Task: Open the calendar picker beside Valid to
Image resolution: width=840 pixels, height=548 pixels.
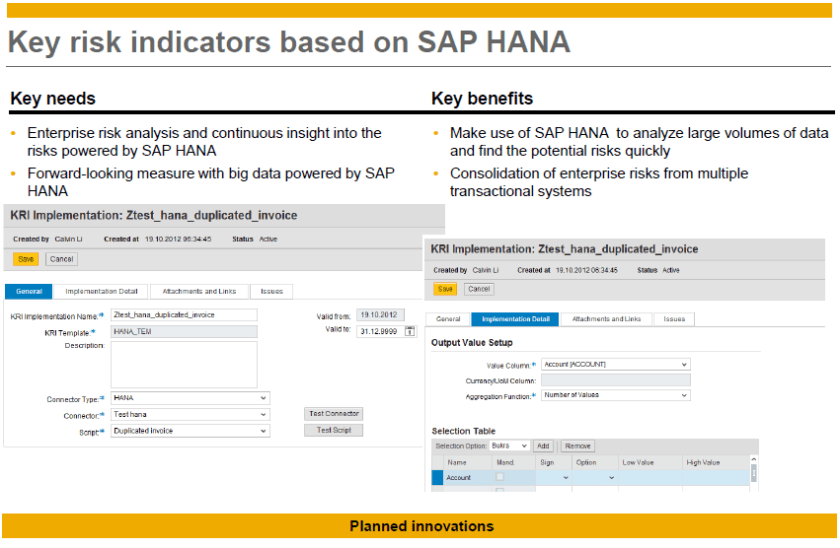Action: click(410, 332)
